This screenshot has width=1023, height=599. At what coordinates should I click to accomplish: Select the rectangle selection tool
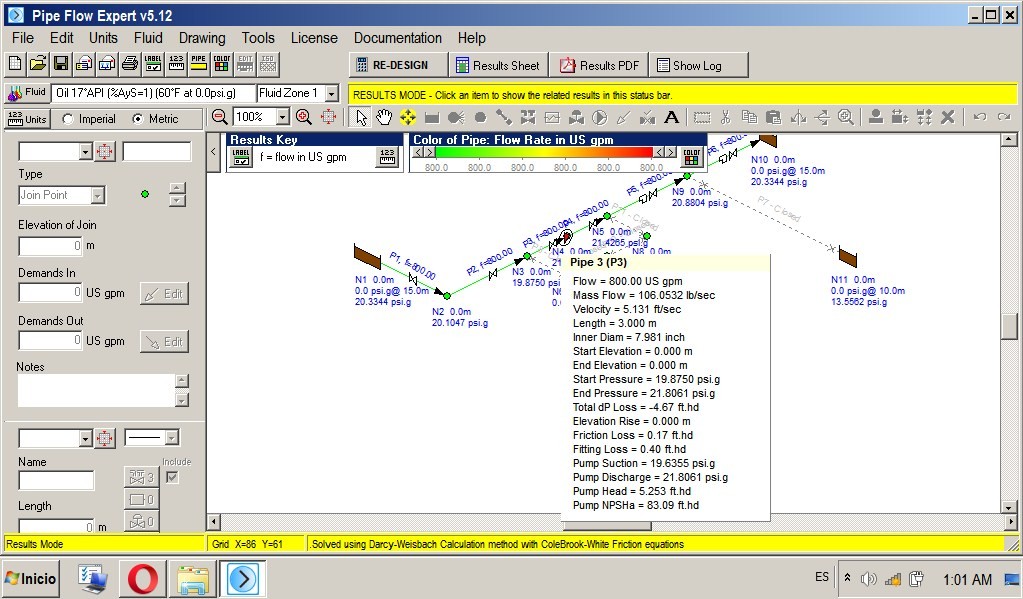pyautogui.click(x=702, y=117)
